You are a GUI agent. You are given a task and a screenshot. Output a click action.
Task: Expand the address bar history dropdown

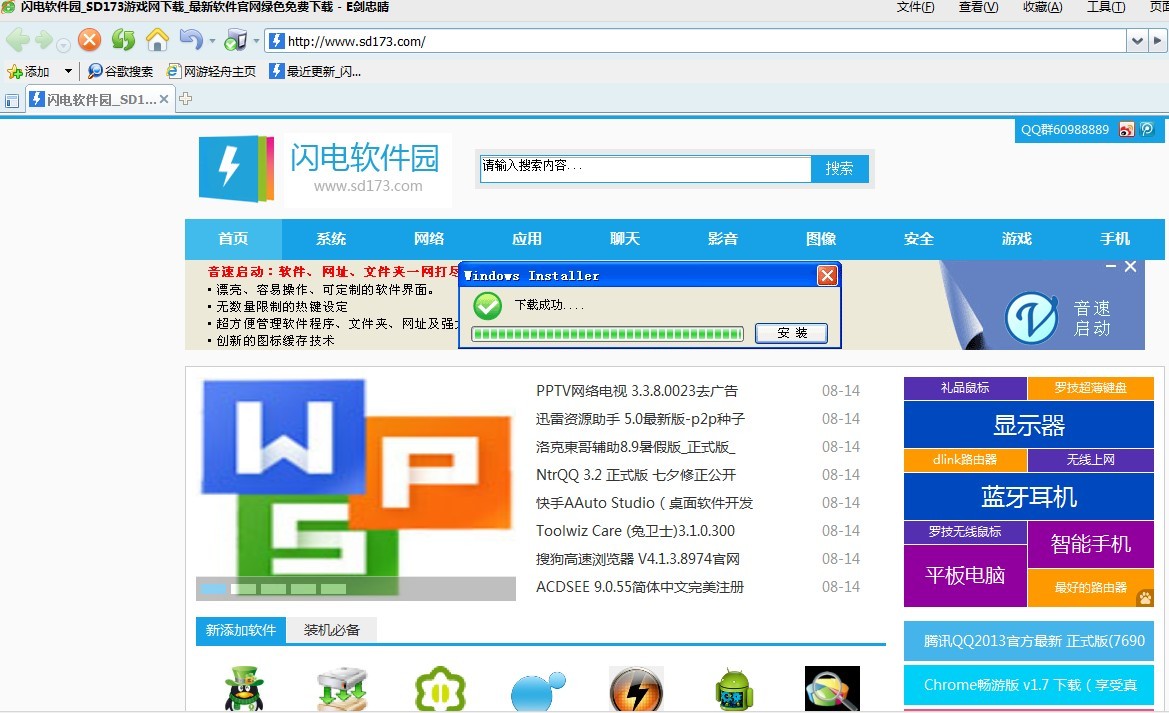1137,41
